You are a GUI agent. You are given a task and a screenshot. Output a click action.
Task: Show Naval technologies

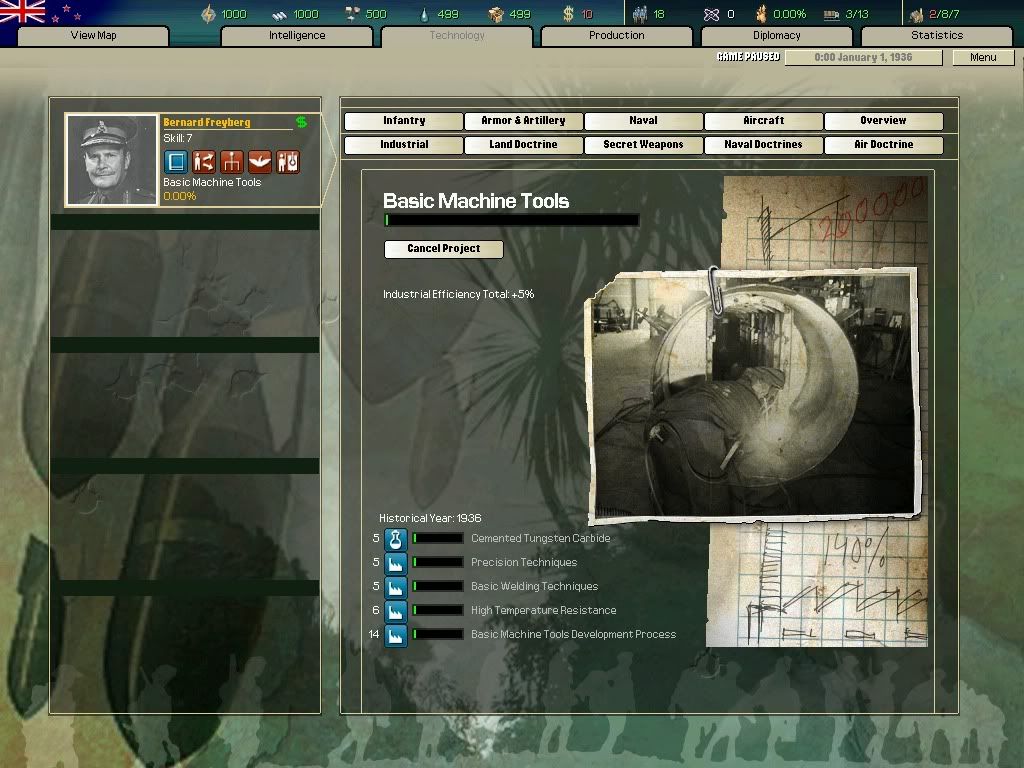[643, 121]
